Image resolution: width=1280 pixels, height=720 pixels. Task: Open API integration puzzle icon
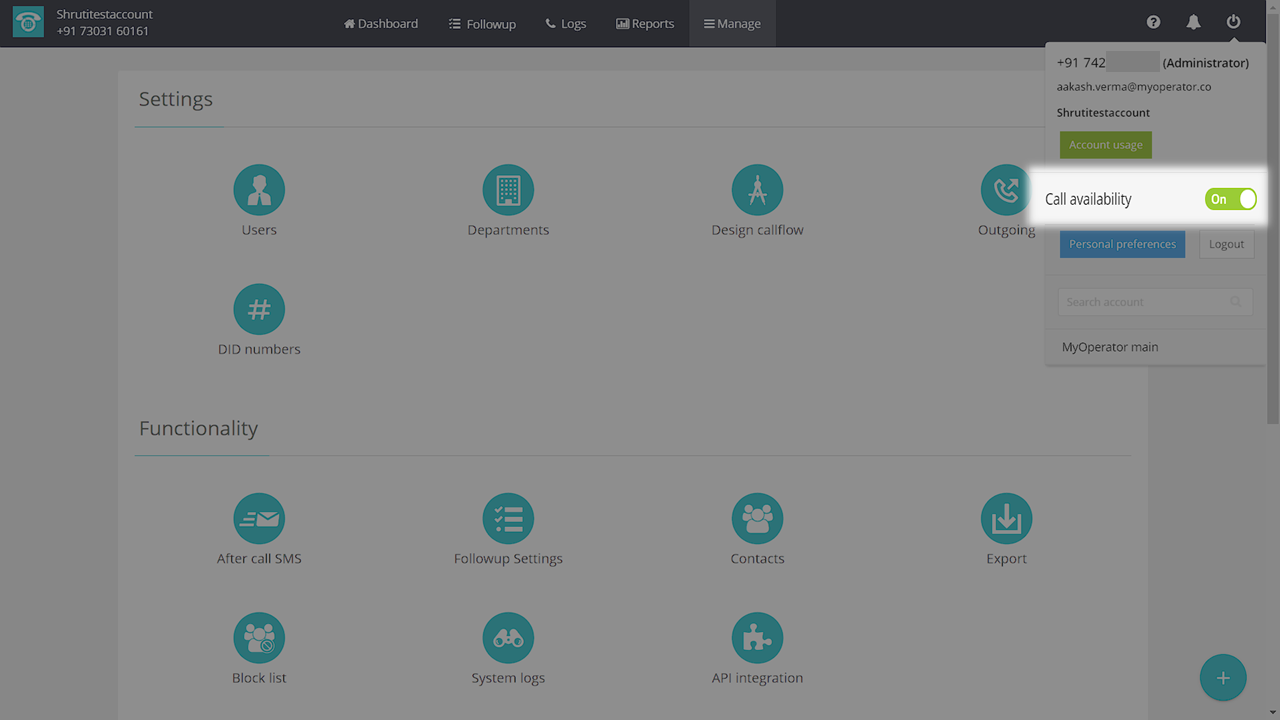pos(757,638)
